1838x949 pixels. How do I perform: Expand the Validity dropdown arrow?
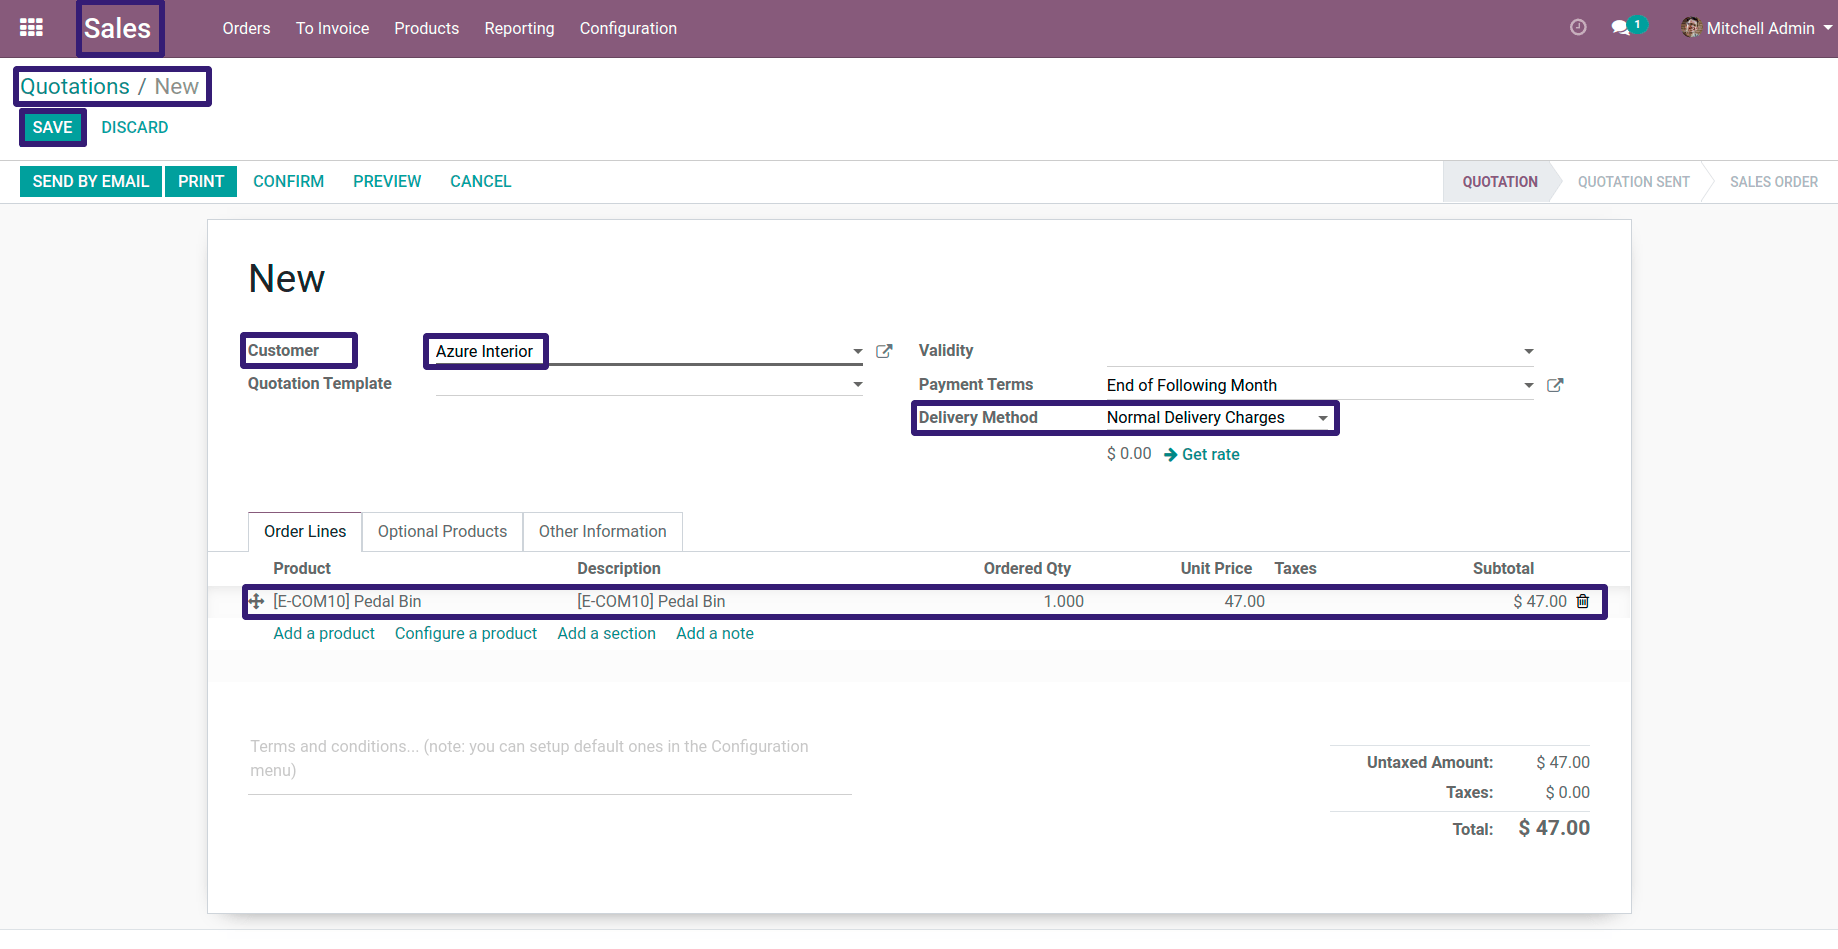coord(1528,351)
